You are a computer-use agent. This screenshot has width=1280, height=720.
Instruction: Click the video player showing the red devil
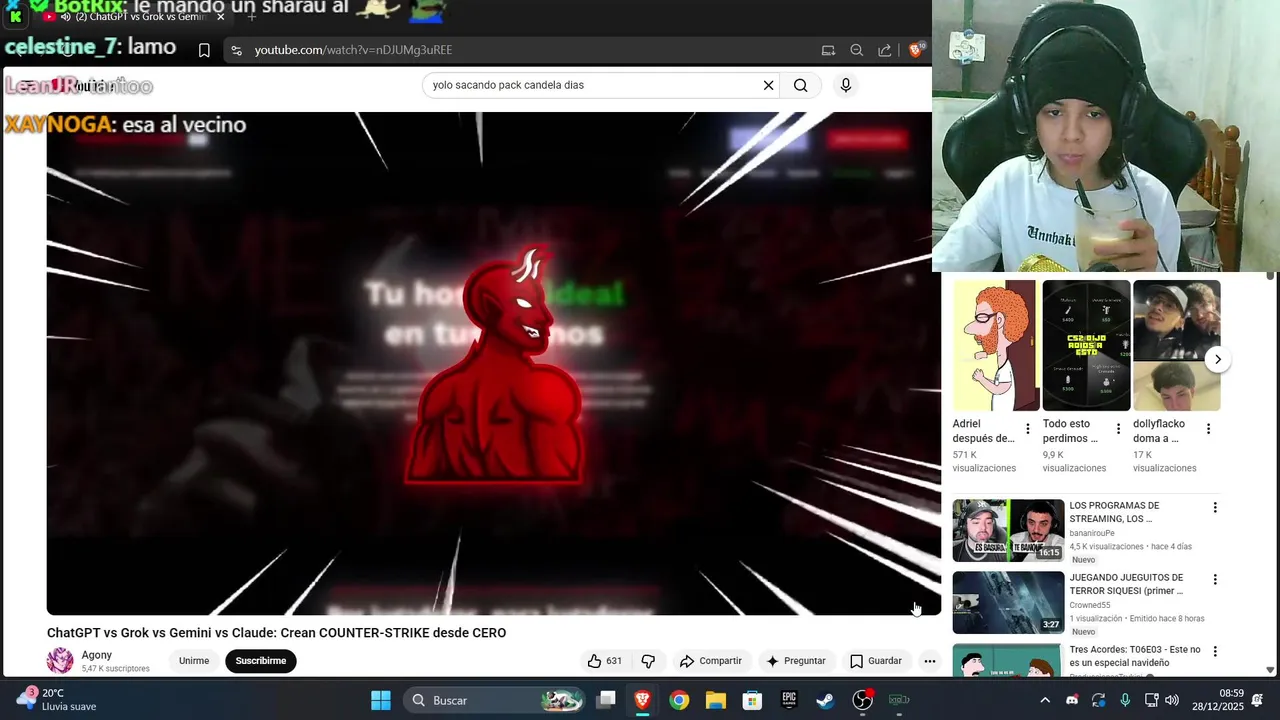pos(494,363)
